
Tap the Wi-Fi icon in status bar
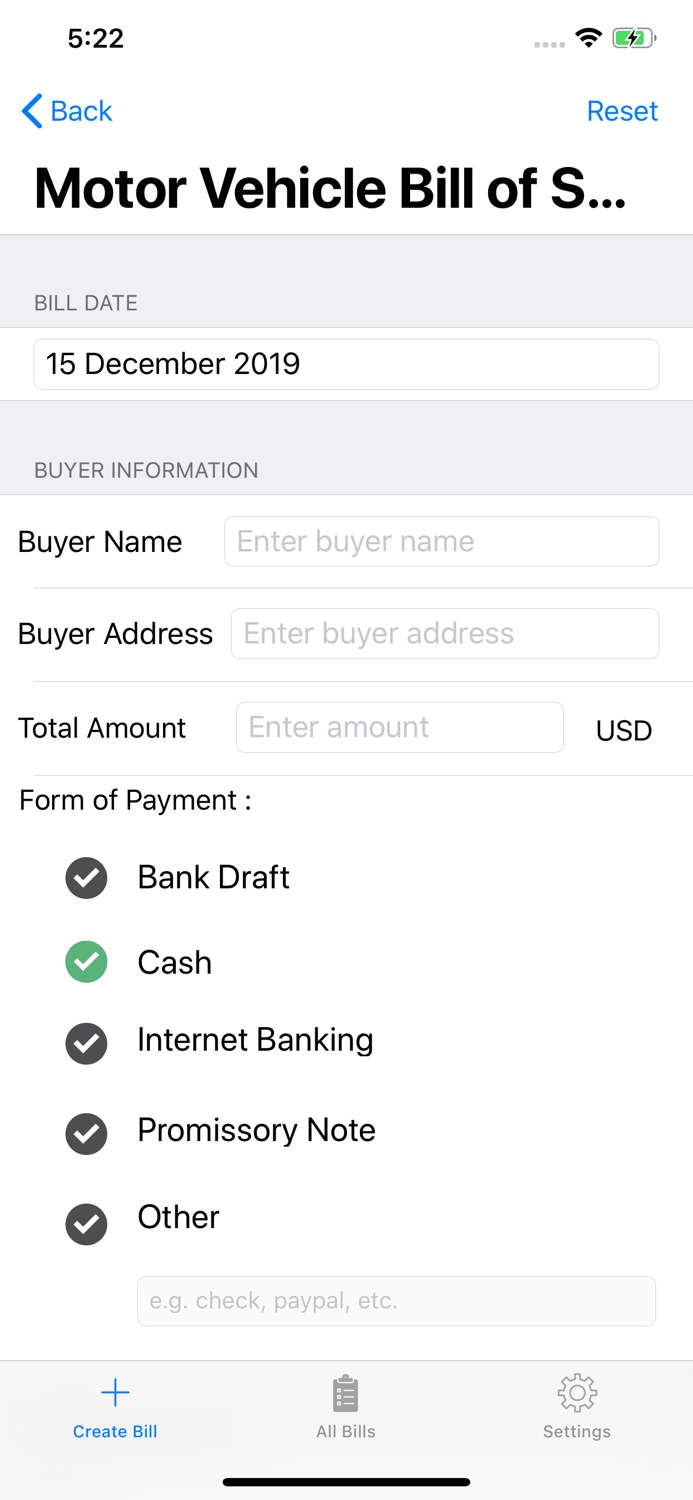pos(588,37)
